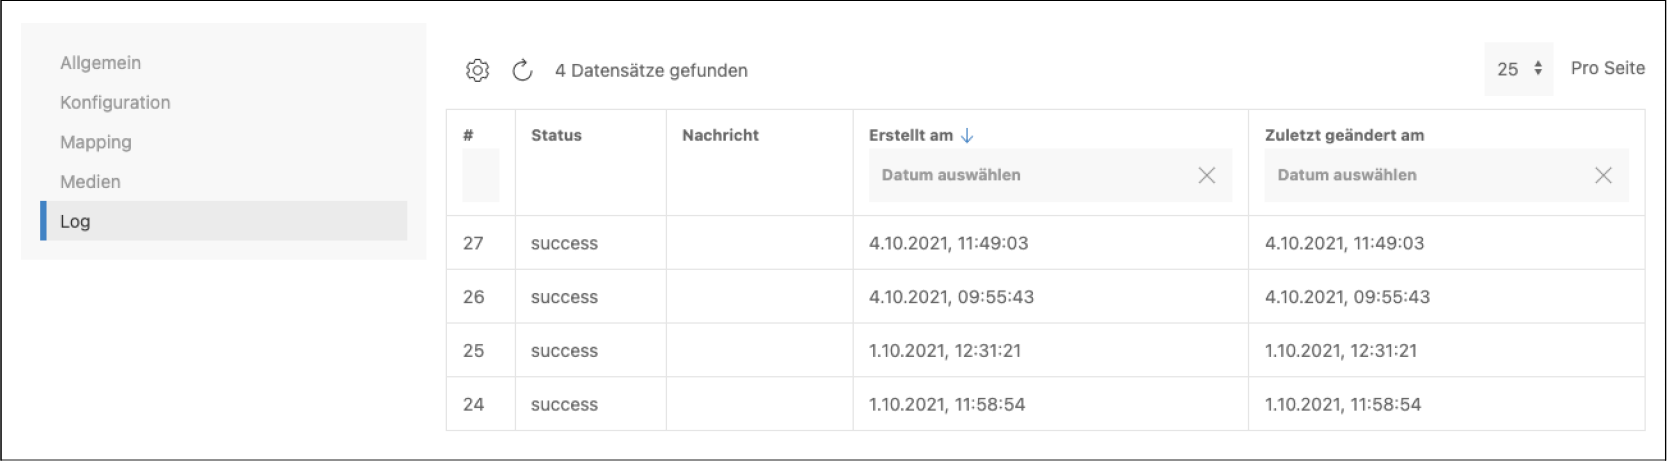The height and width of the screenshot is (461, 1667).
Task: Sort by the Status column header
Action: point(556,135)
